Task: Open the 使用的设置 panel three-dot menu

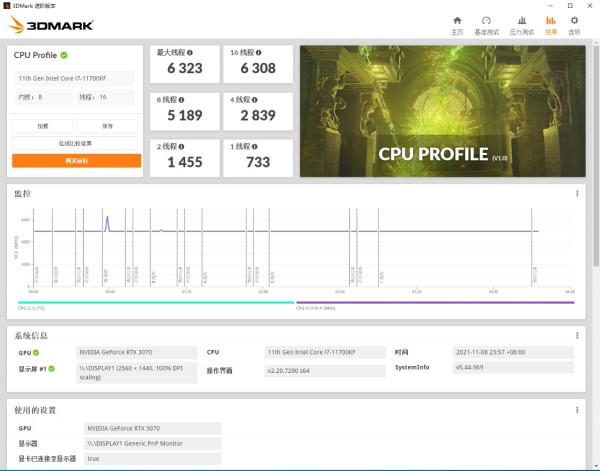Action: pos(577,410)
